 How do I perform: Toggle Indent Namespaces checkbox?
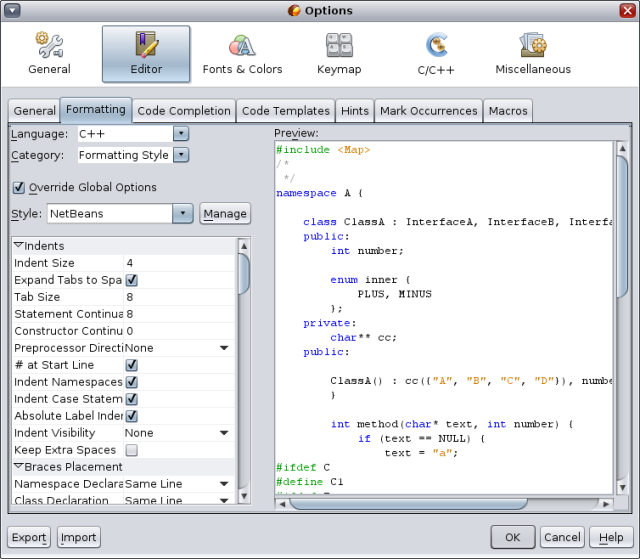pos(131,382)
